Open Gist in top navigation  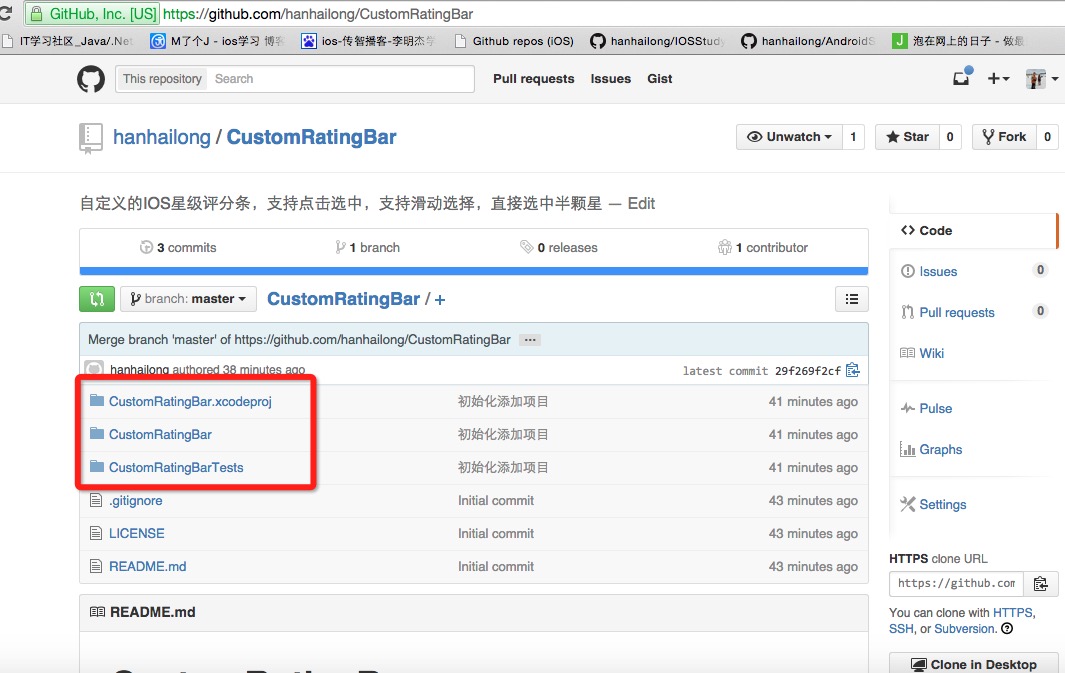pos(660,79)
